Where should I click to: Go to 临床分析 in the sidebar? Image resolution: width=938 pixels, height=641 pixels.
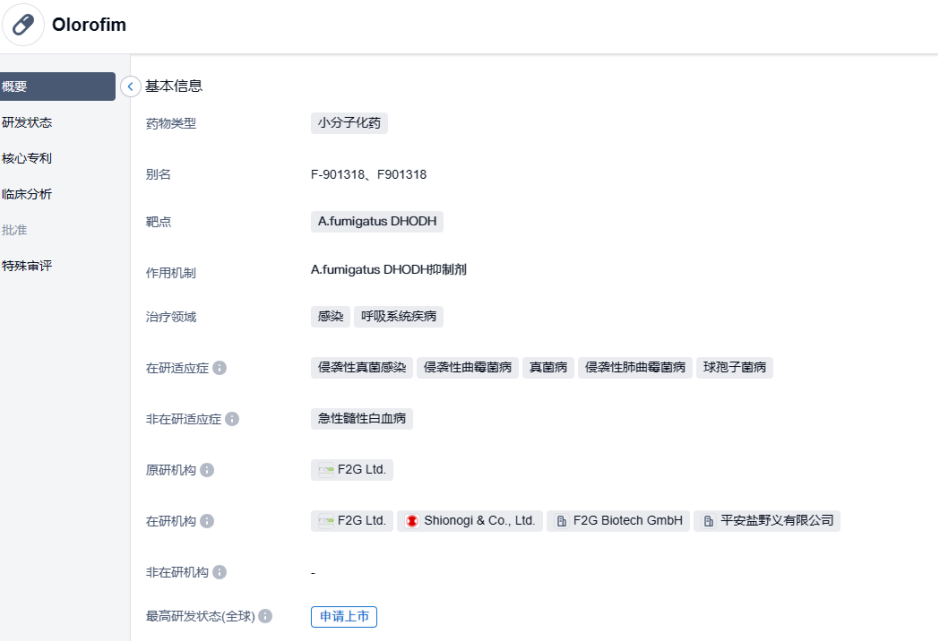[x=28, y=194]
